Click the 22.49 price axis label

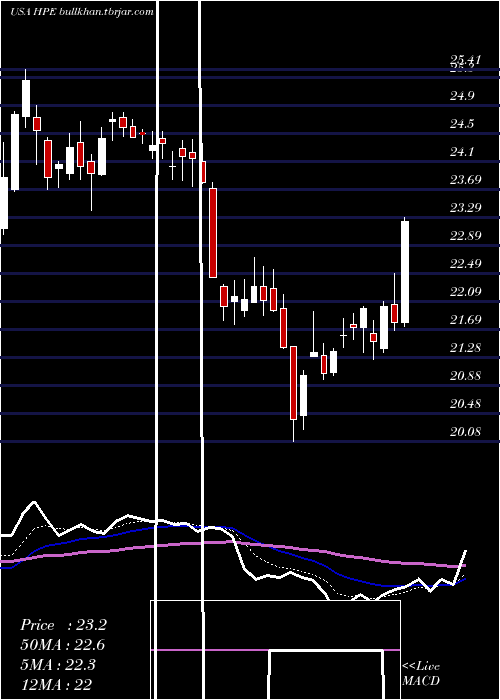point(465,264)
